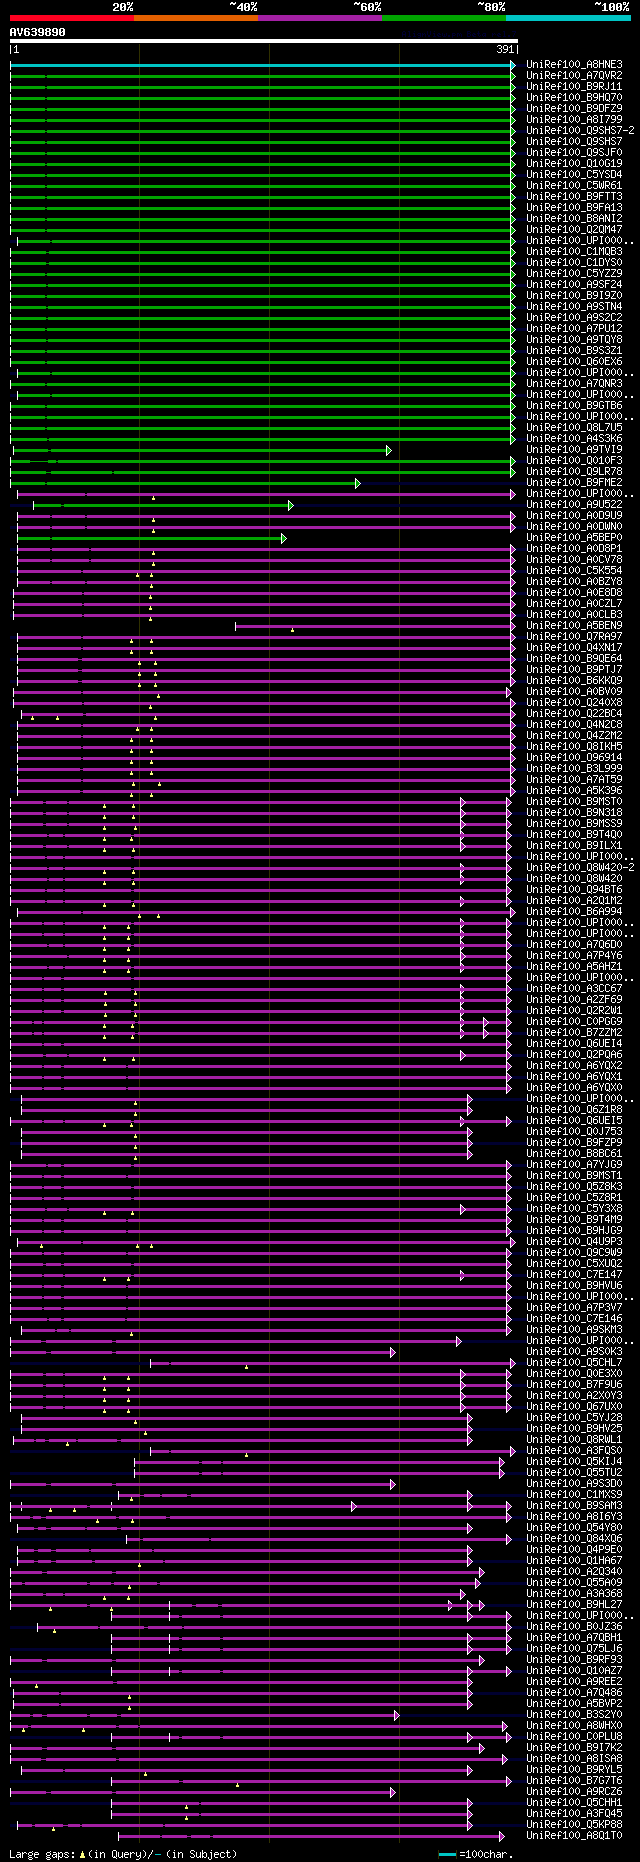Click the purple ~60% legend segment
Image resolution: width=640 pixels, height=1862 pixels.
[x=320, y=17]
